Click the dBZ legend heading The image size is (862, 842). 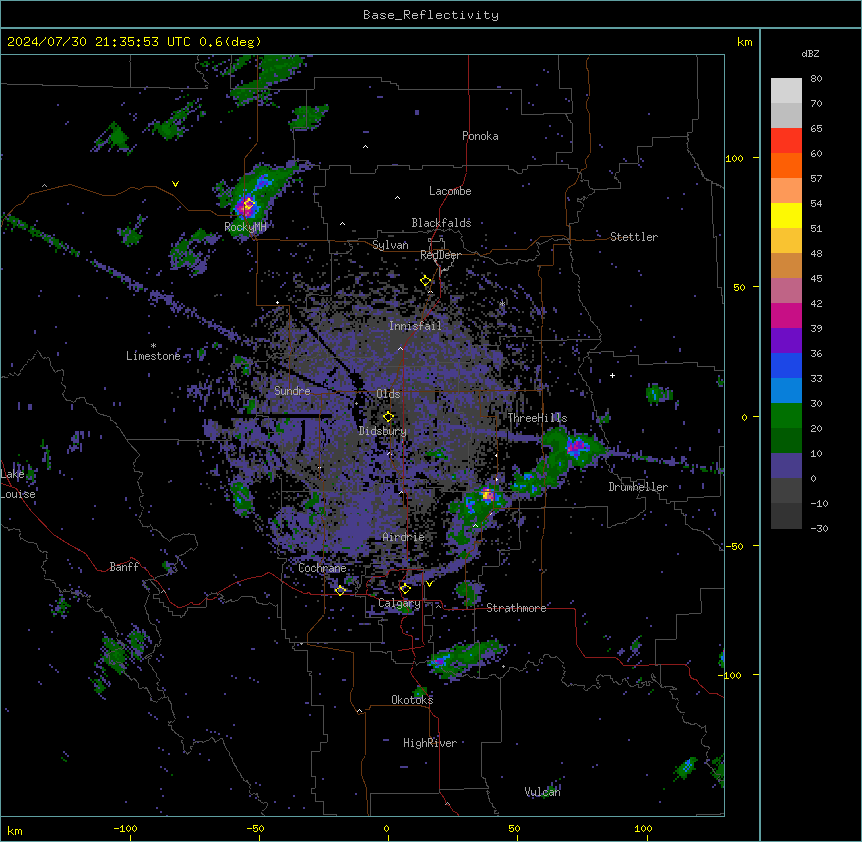(x=810, y=53)
